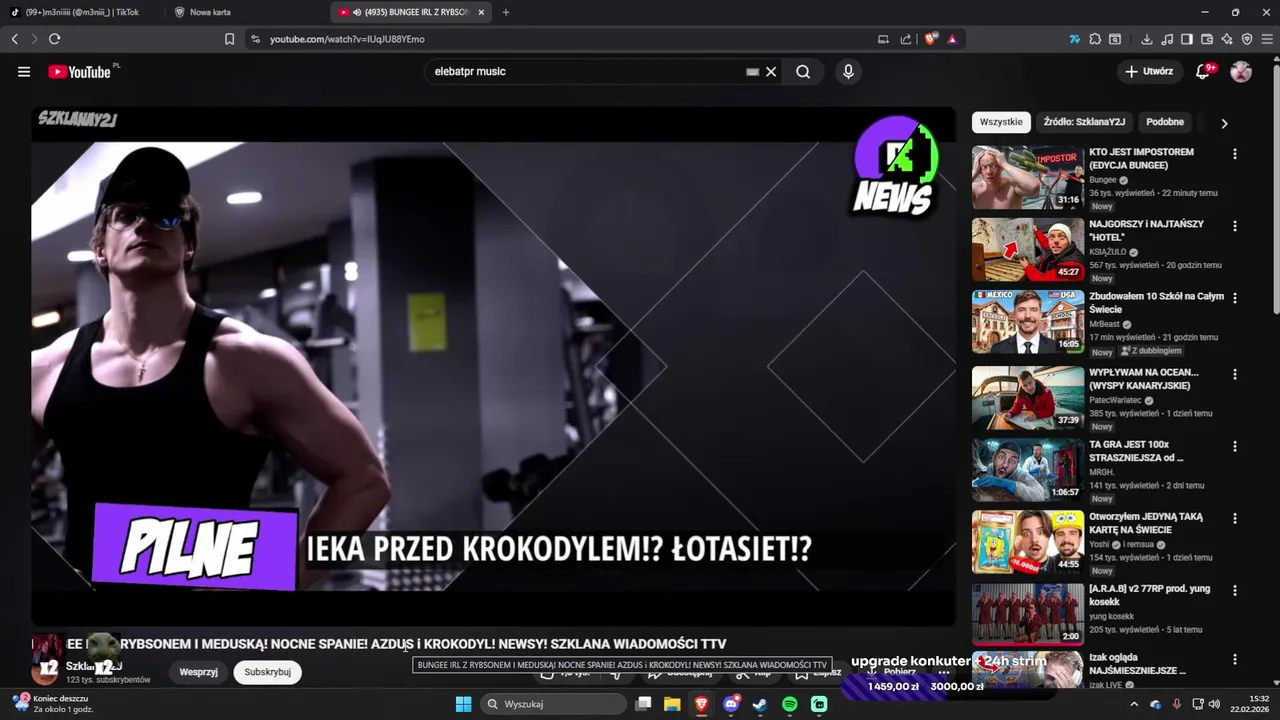Show hidden system tray icons chevron
Image resolution: width=1280 pixels, height=720 pixels.
1134,704
